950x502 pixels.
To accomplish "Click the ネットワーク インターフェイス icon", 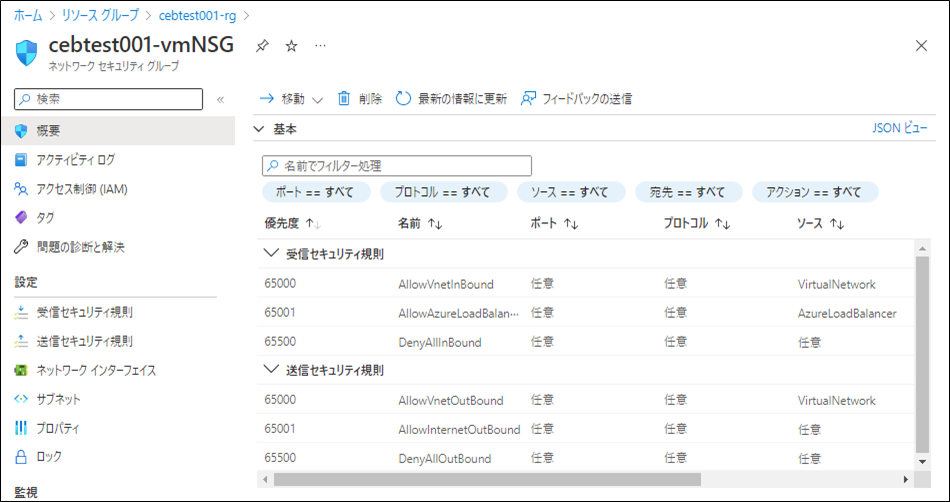I will 21,371.
